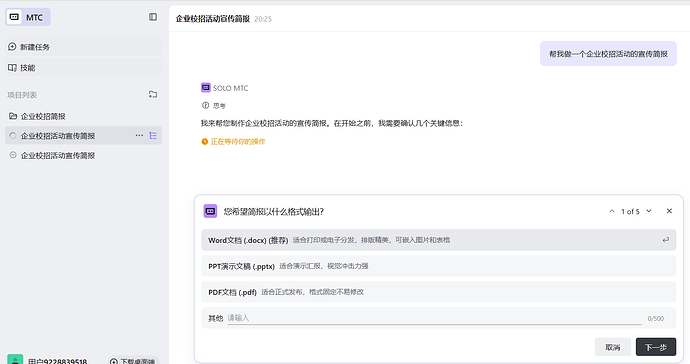
Task: Click the 下一步 next button
Action: pyautogui.click(x=656, y=347)
